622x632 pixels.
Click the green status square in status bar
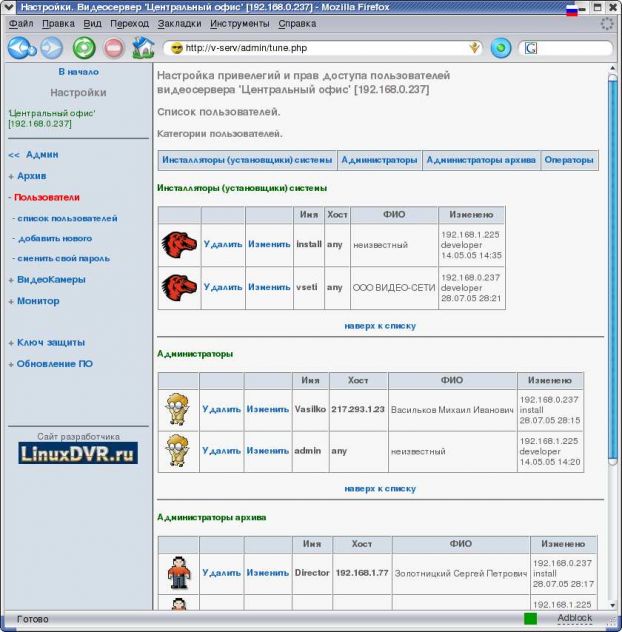pos(530,618)
